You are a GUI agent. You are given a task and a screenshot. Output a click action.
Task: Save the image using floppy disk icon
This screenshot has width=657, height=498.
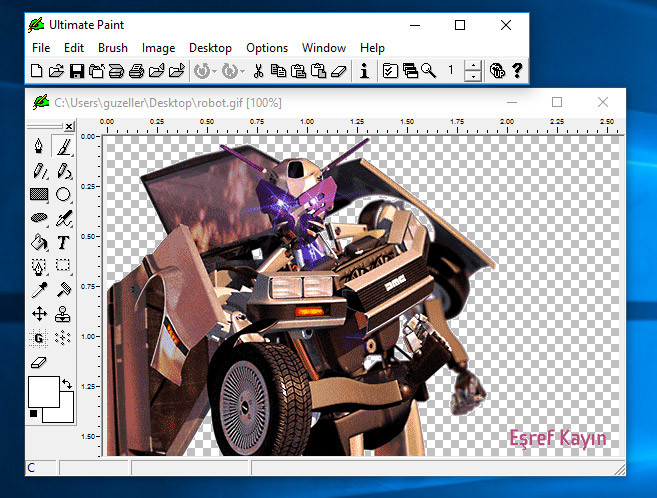[x=77, y=70]
